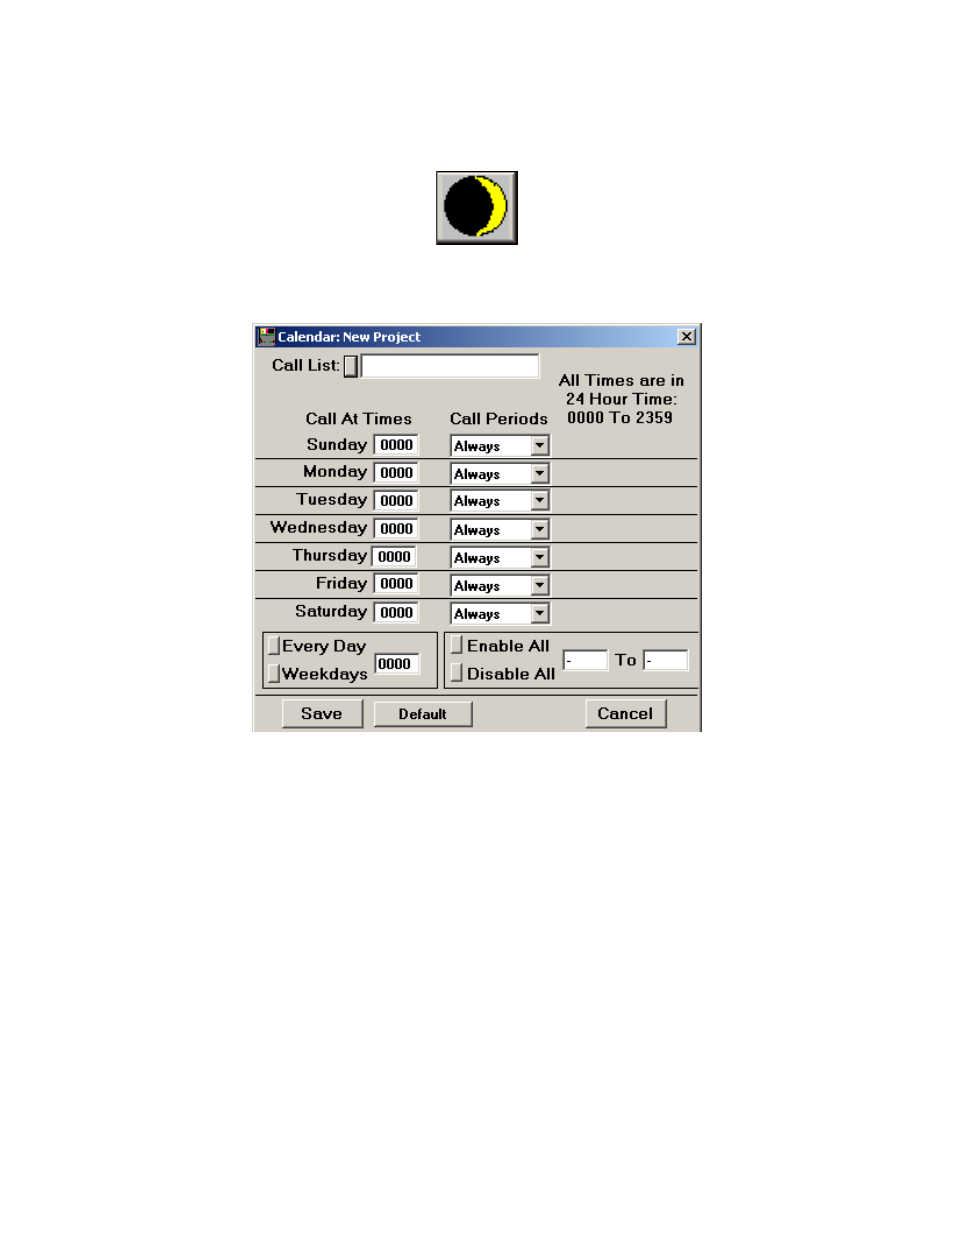Toggle the Every Day checkbox
The image size is (954, 1235).
(x=274, y=646)
